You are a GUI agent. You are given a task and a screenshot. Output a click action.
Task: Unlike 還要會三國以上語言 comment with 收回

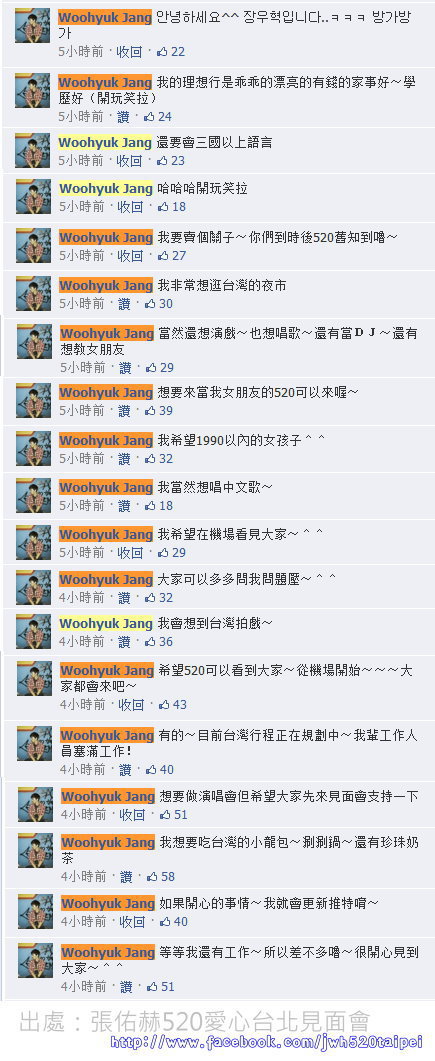click(129, 160)
